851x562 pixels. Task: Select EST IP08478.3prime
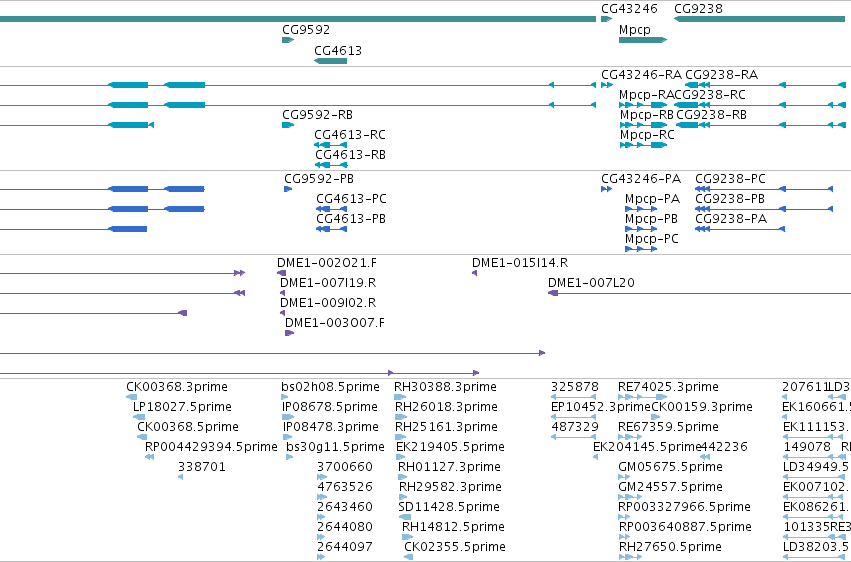pyautogui.click(x=331, y=427)
